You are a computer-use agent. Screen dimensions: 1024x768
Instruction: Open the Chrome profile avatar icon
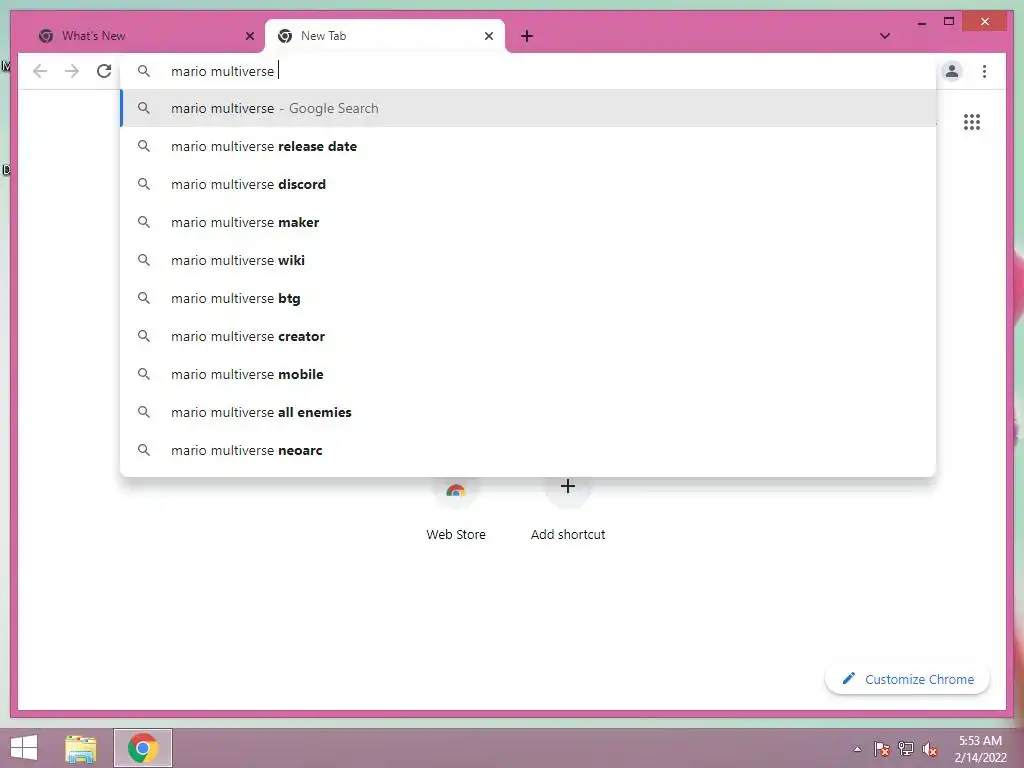pos(952,71)
